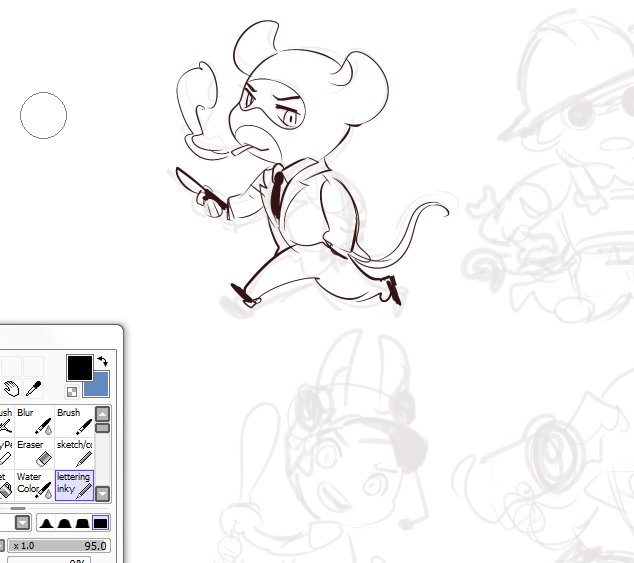Click the black foreground color swatch
This screenshot has width=634, height=563.
[80, 367]
